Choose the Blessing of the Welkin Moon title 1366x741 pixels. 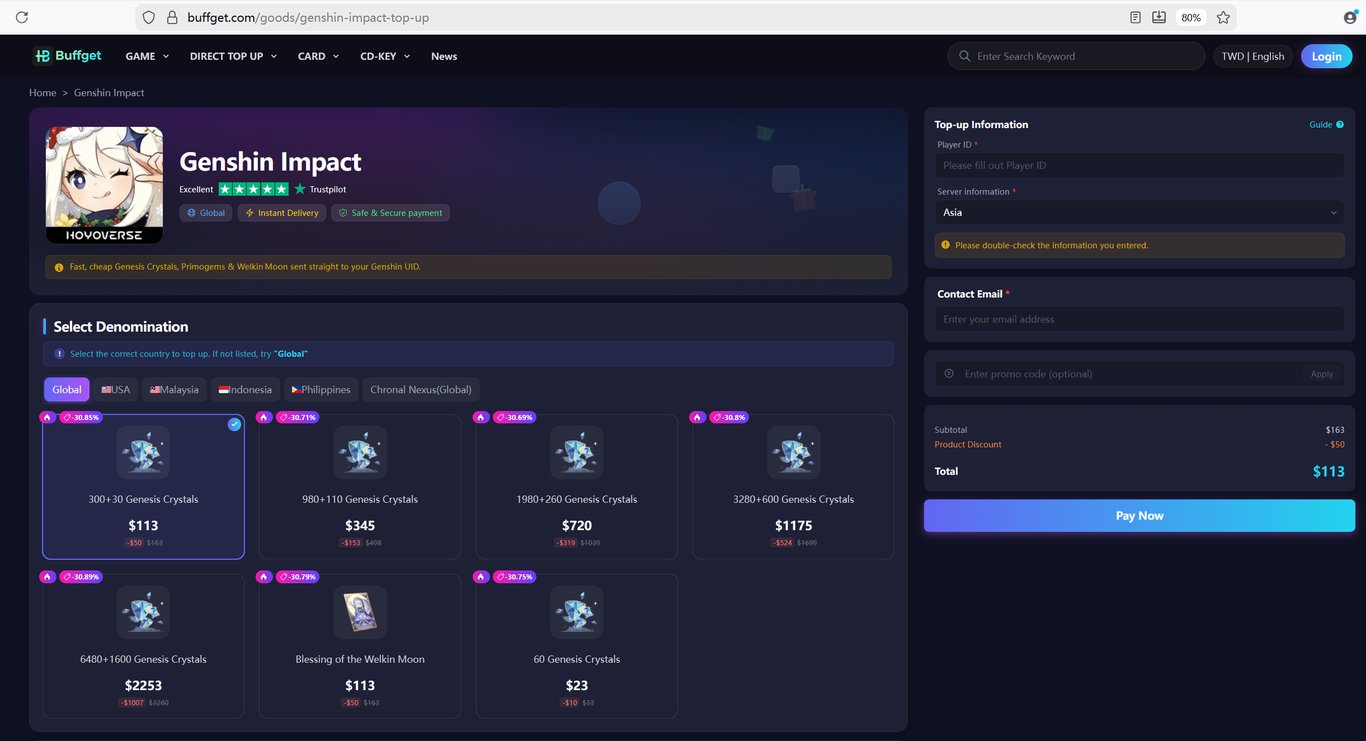[360, 659]
